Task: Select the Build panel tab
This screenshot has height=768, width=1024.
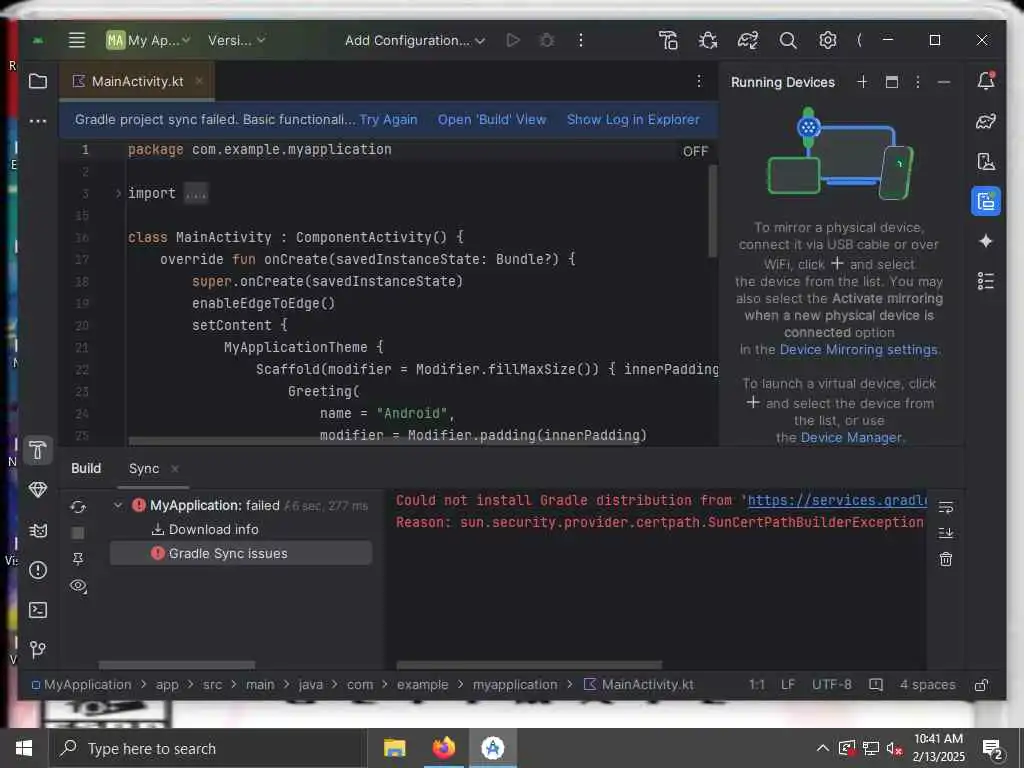Action: click(x=86, y=469)
